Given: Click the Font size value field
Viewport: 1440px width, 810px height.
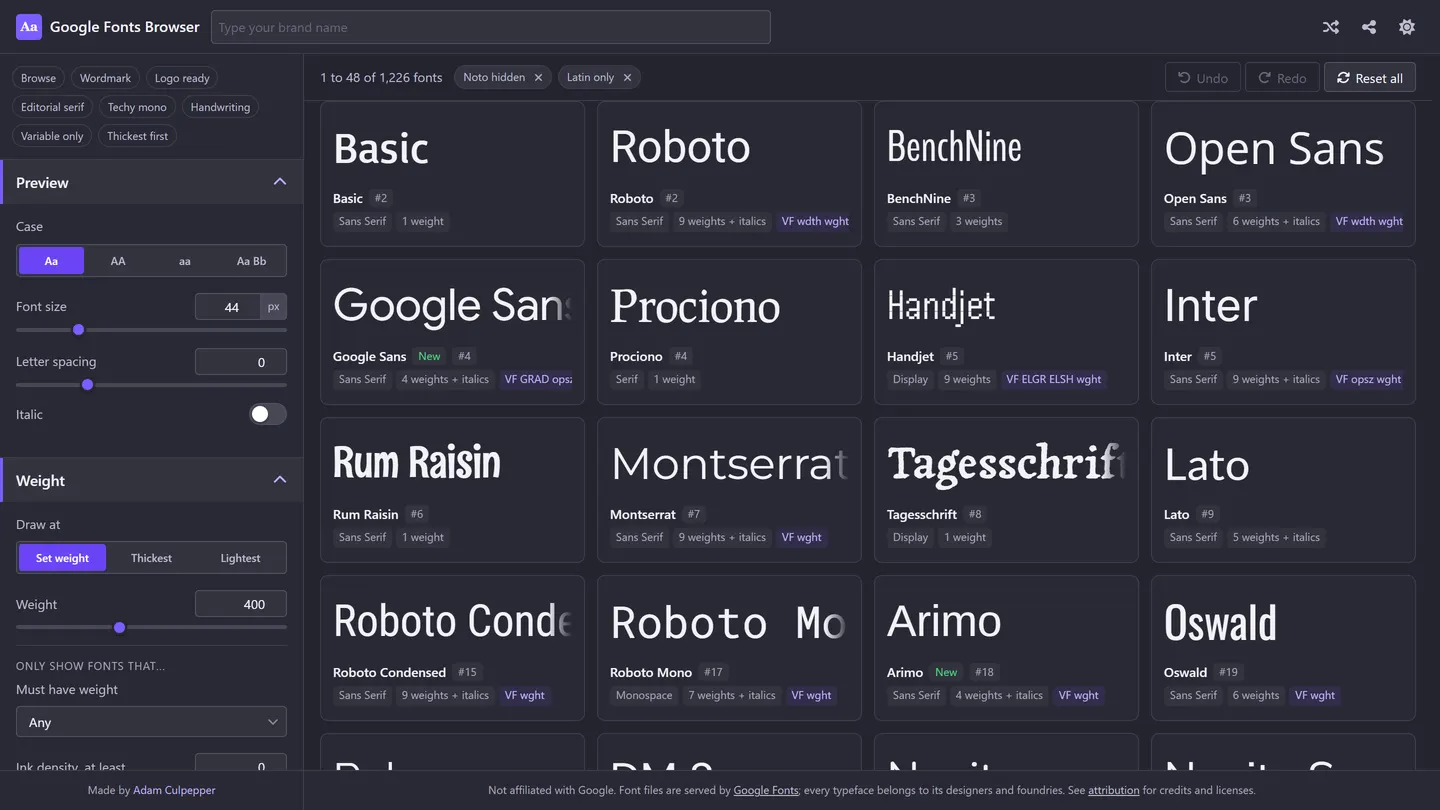Looking at the screenshot, I should pyautogui.click(x=228, y=307).
